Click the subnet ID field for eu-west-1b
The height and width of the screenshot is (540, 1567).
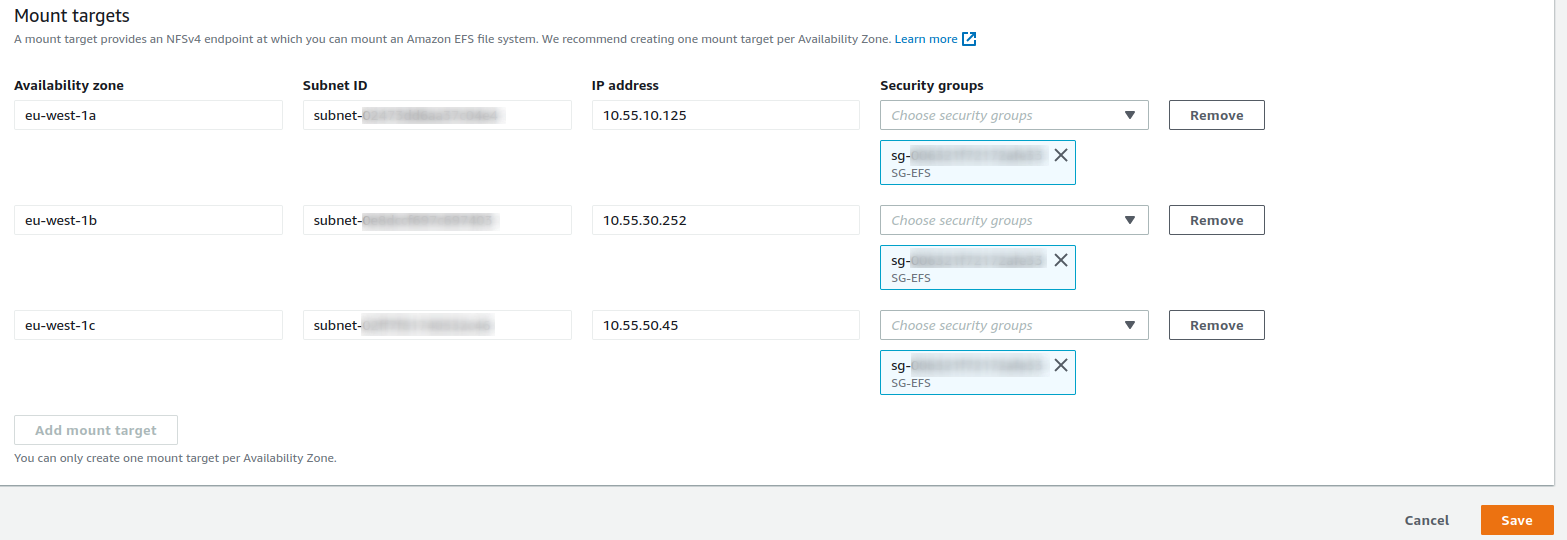point(437,220)
